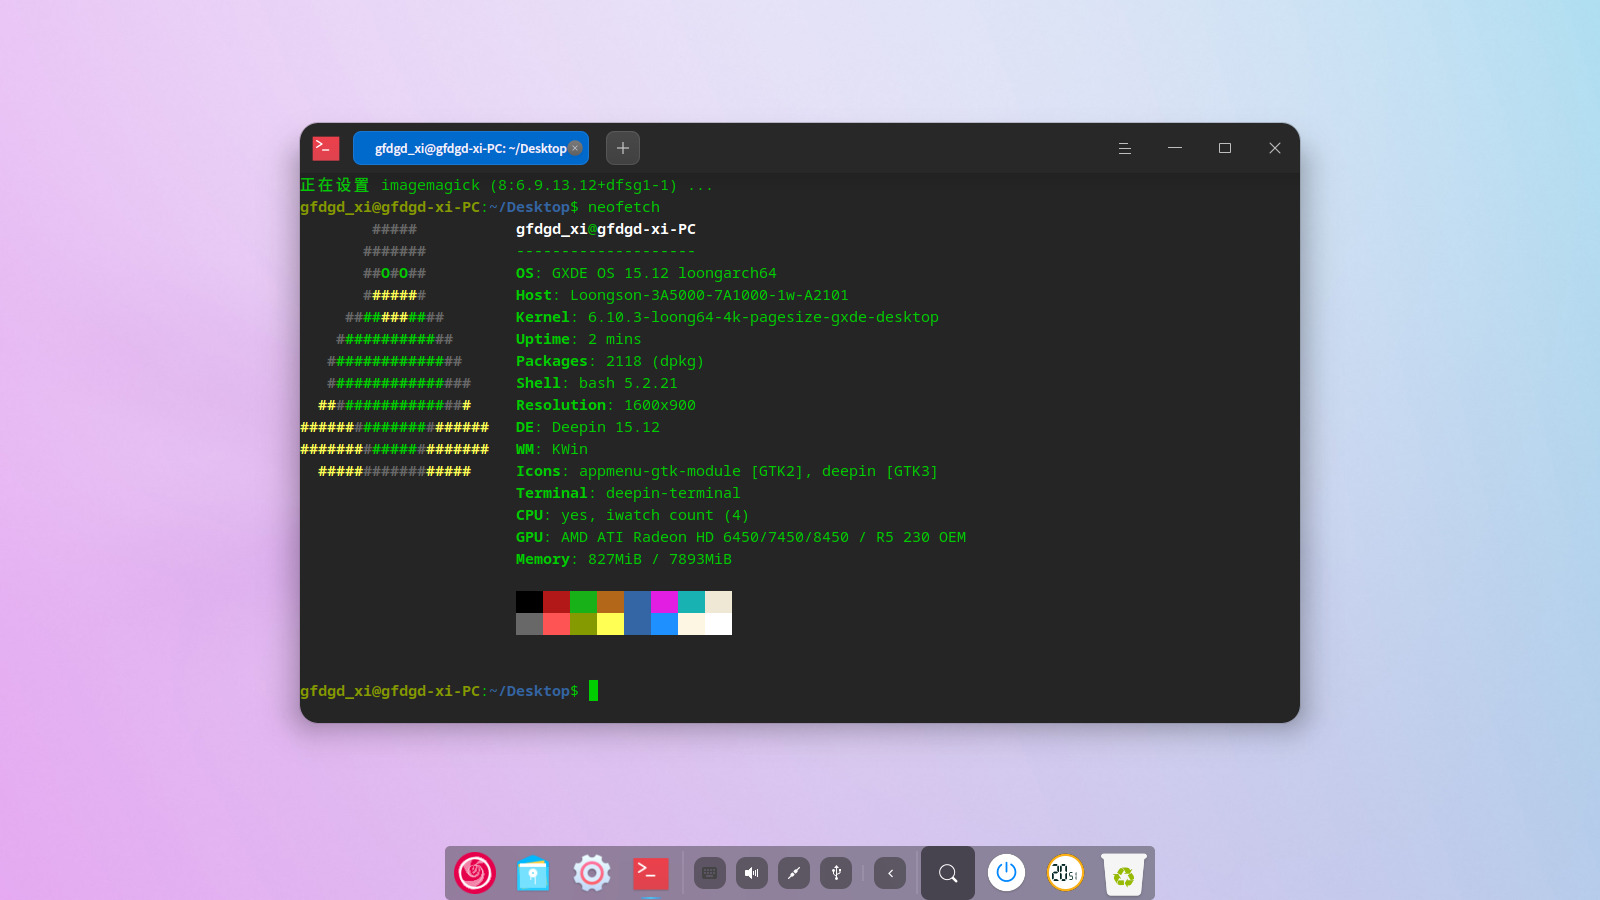1600x900 pixels.
Task: Close the gfdgd_xi@gfdgd-xi-PC tab
Action: coord(575,148)
